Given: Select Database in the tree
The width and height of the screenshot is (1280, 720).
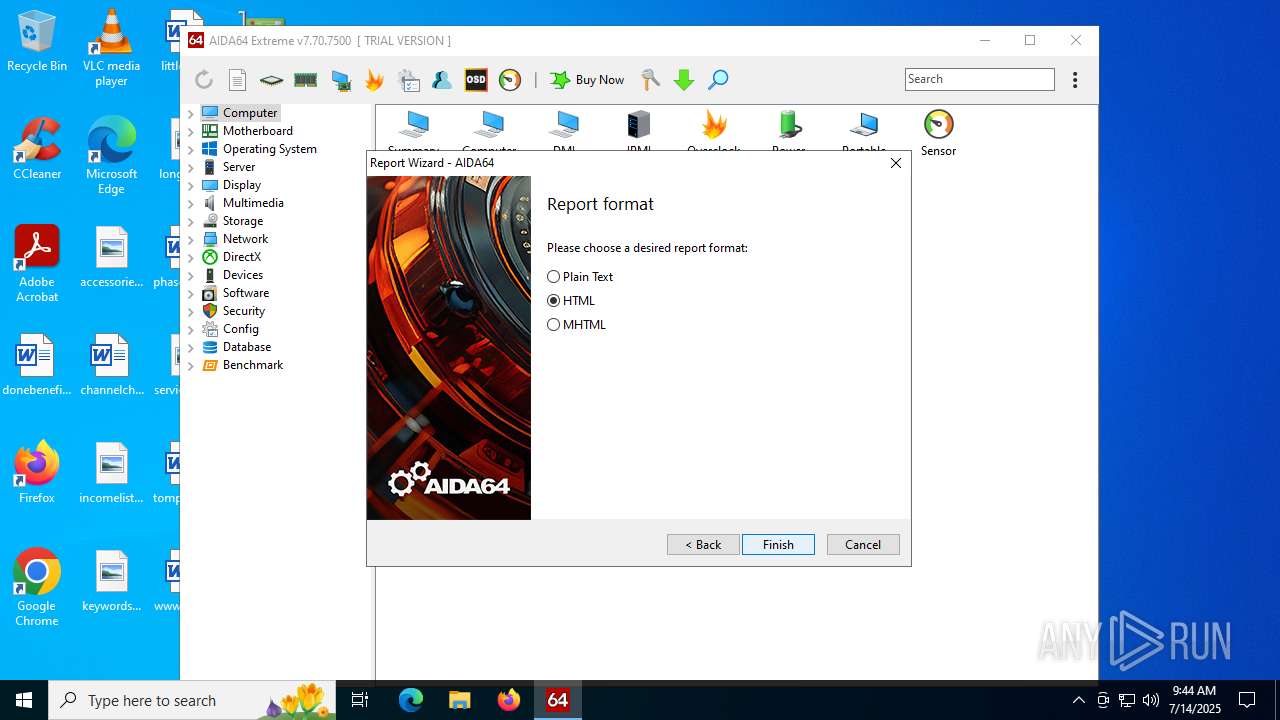Looking at the screenshot, I should coord(247,347).
